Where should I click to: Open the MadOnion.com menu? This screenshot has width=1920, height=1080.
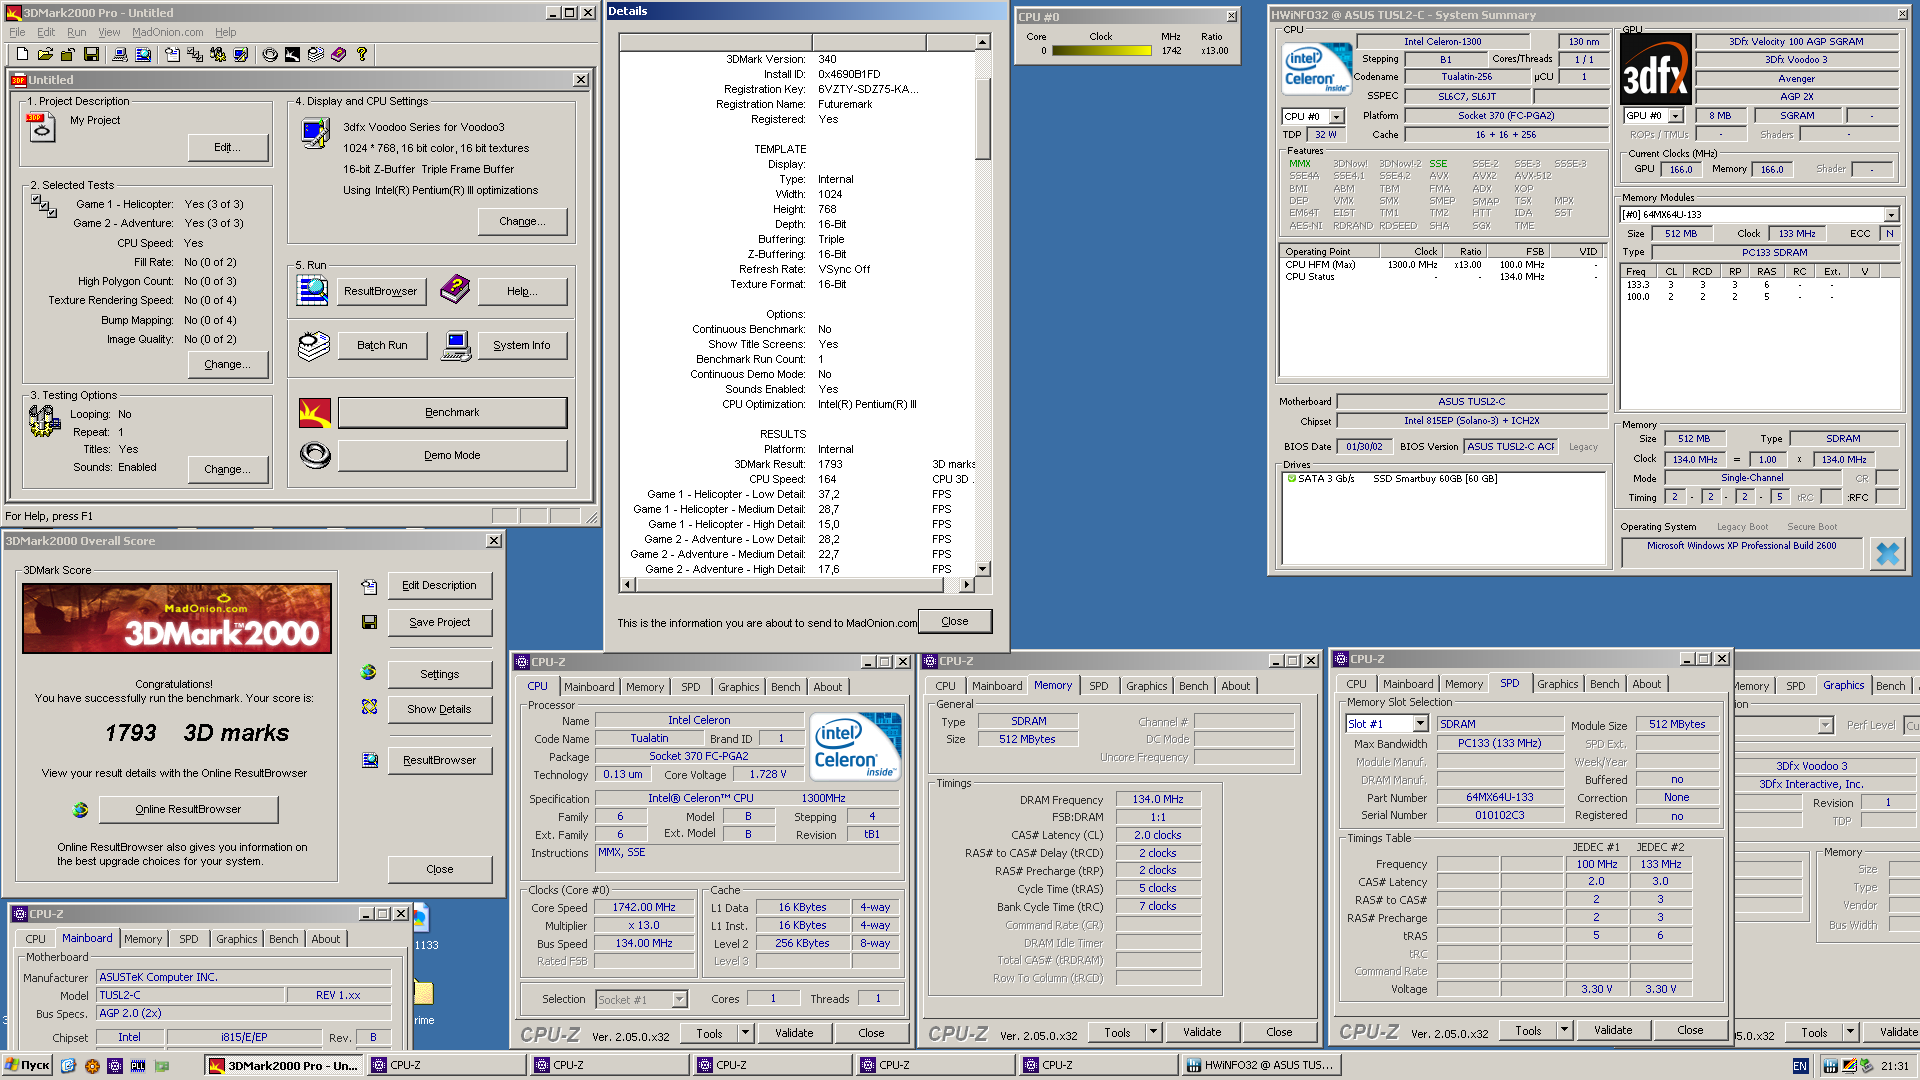point(168,32)
